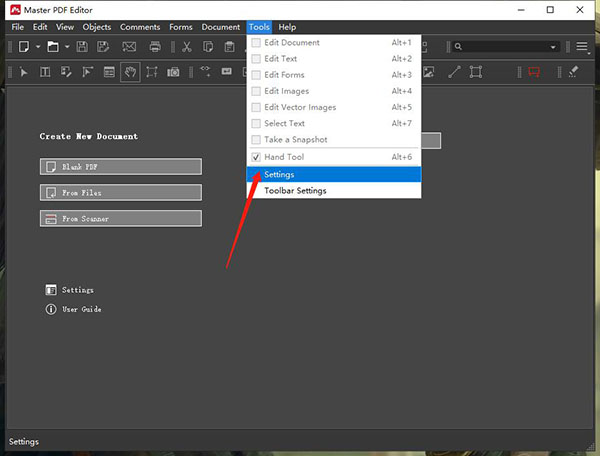Expand the New document dropdown arrow

38,47
